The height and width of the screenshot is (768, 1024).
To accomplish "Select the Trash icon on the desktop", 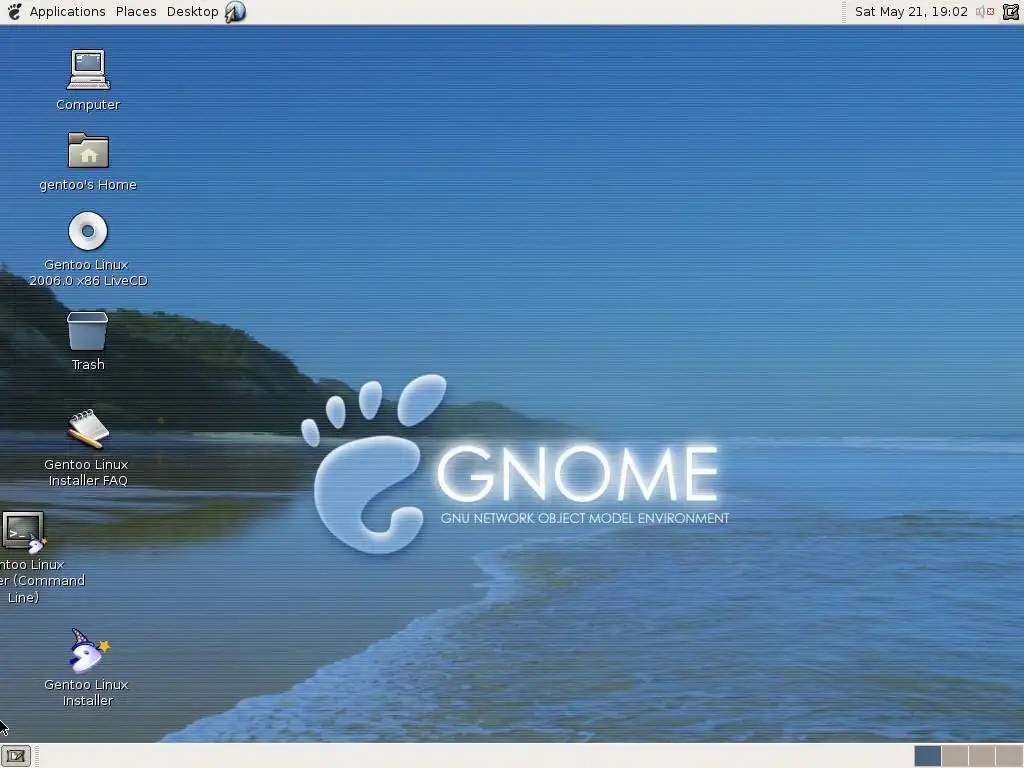I will pos(88,331).
